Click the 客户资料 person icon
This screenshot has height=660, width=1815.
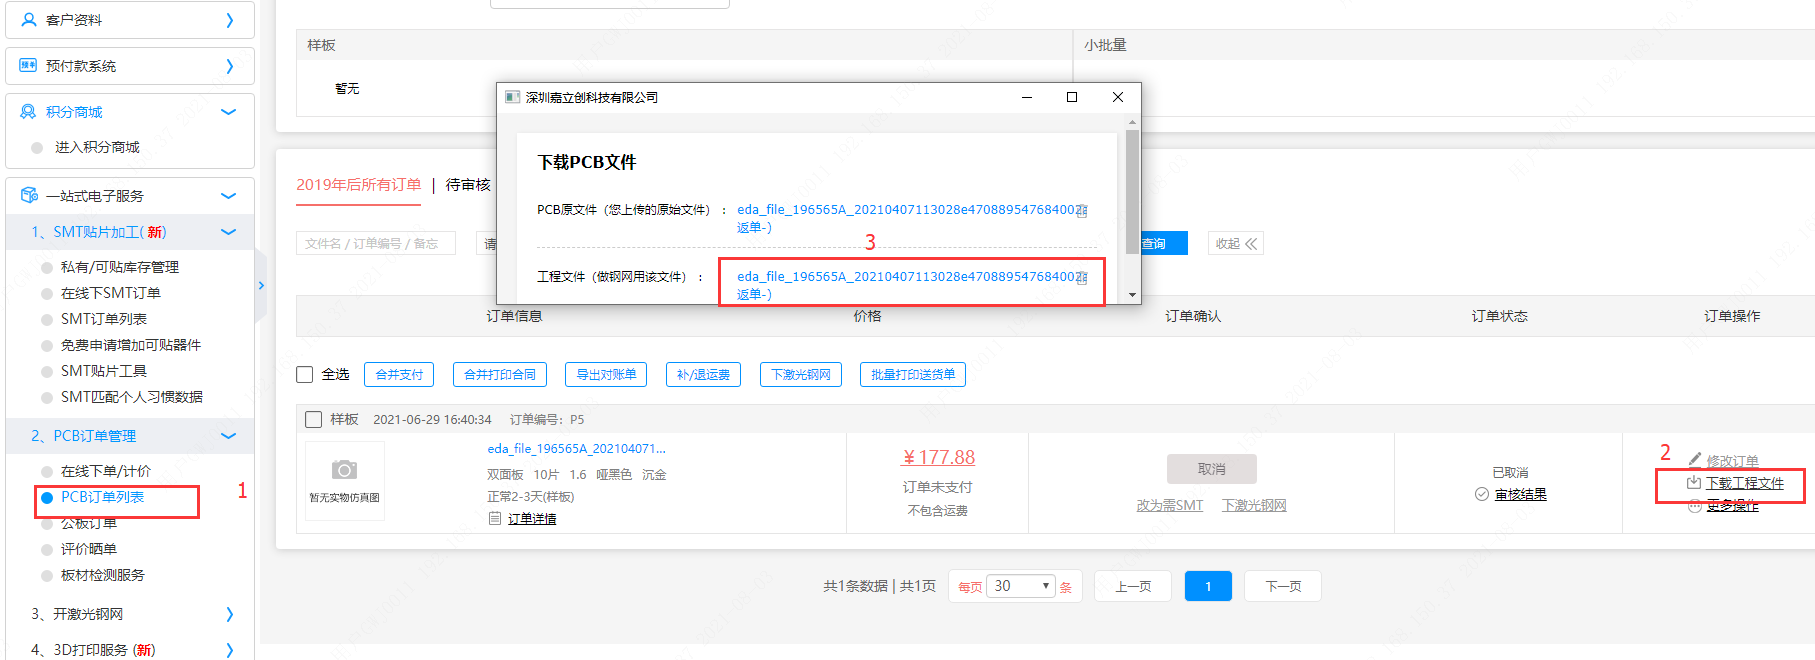[29, 20]
